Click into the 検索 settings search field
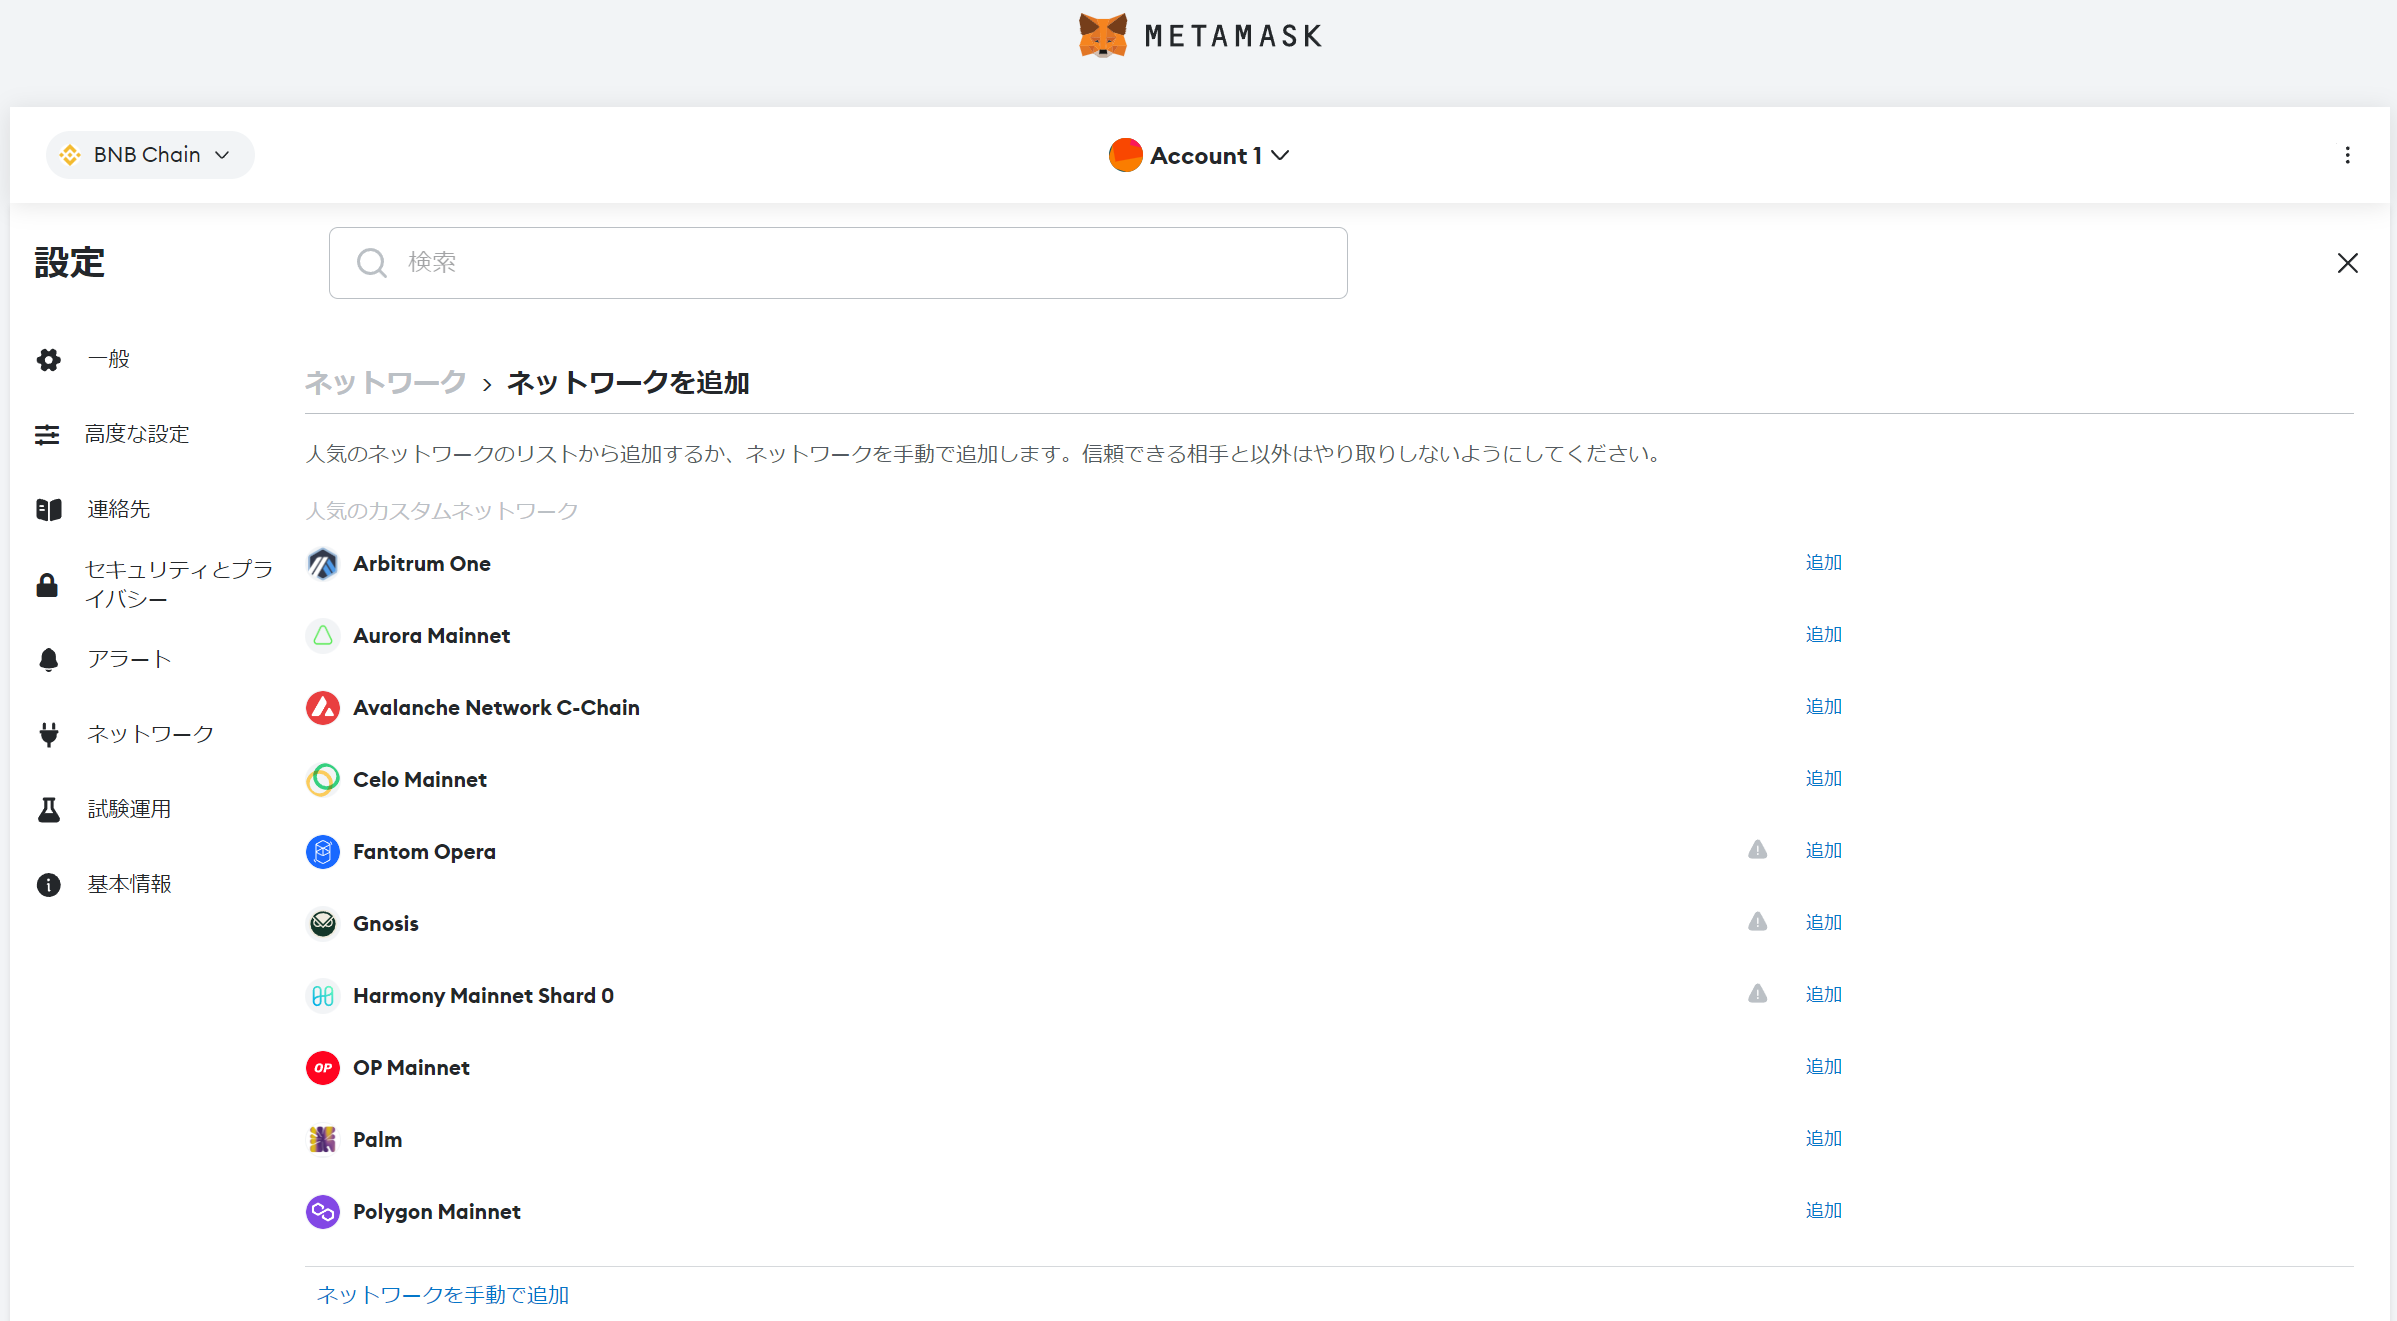Image resolution: width=2397 pixels, height=1321 pixels. point(838,263)
